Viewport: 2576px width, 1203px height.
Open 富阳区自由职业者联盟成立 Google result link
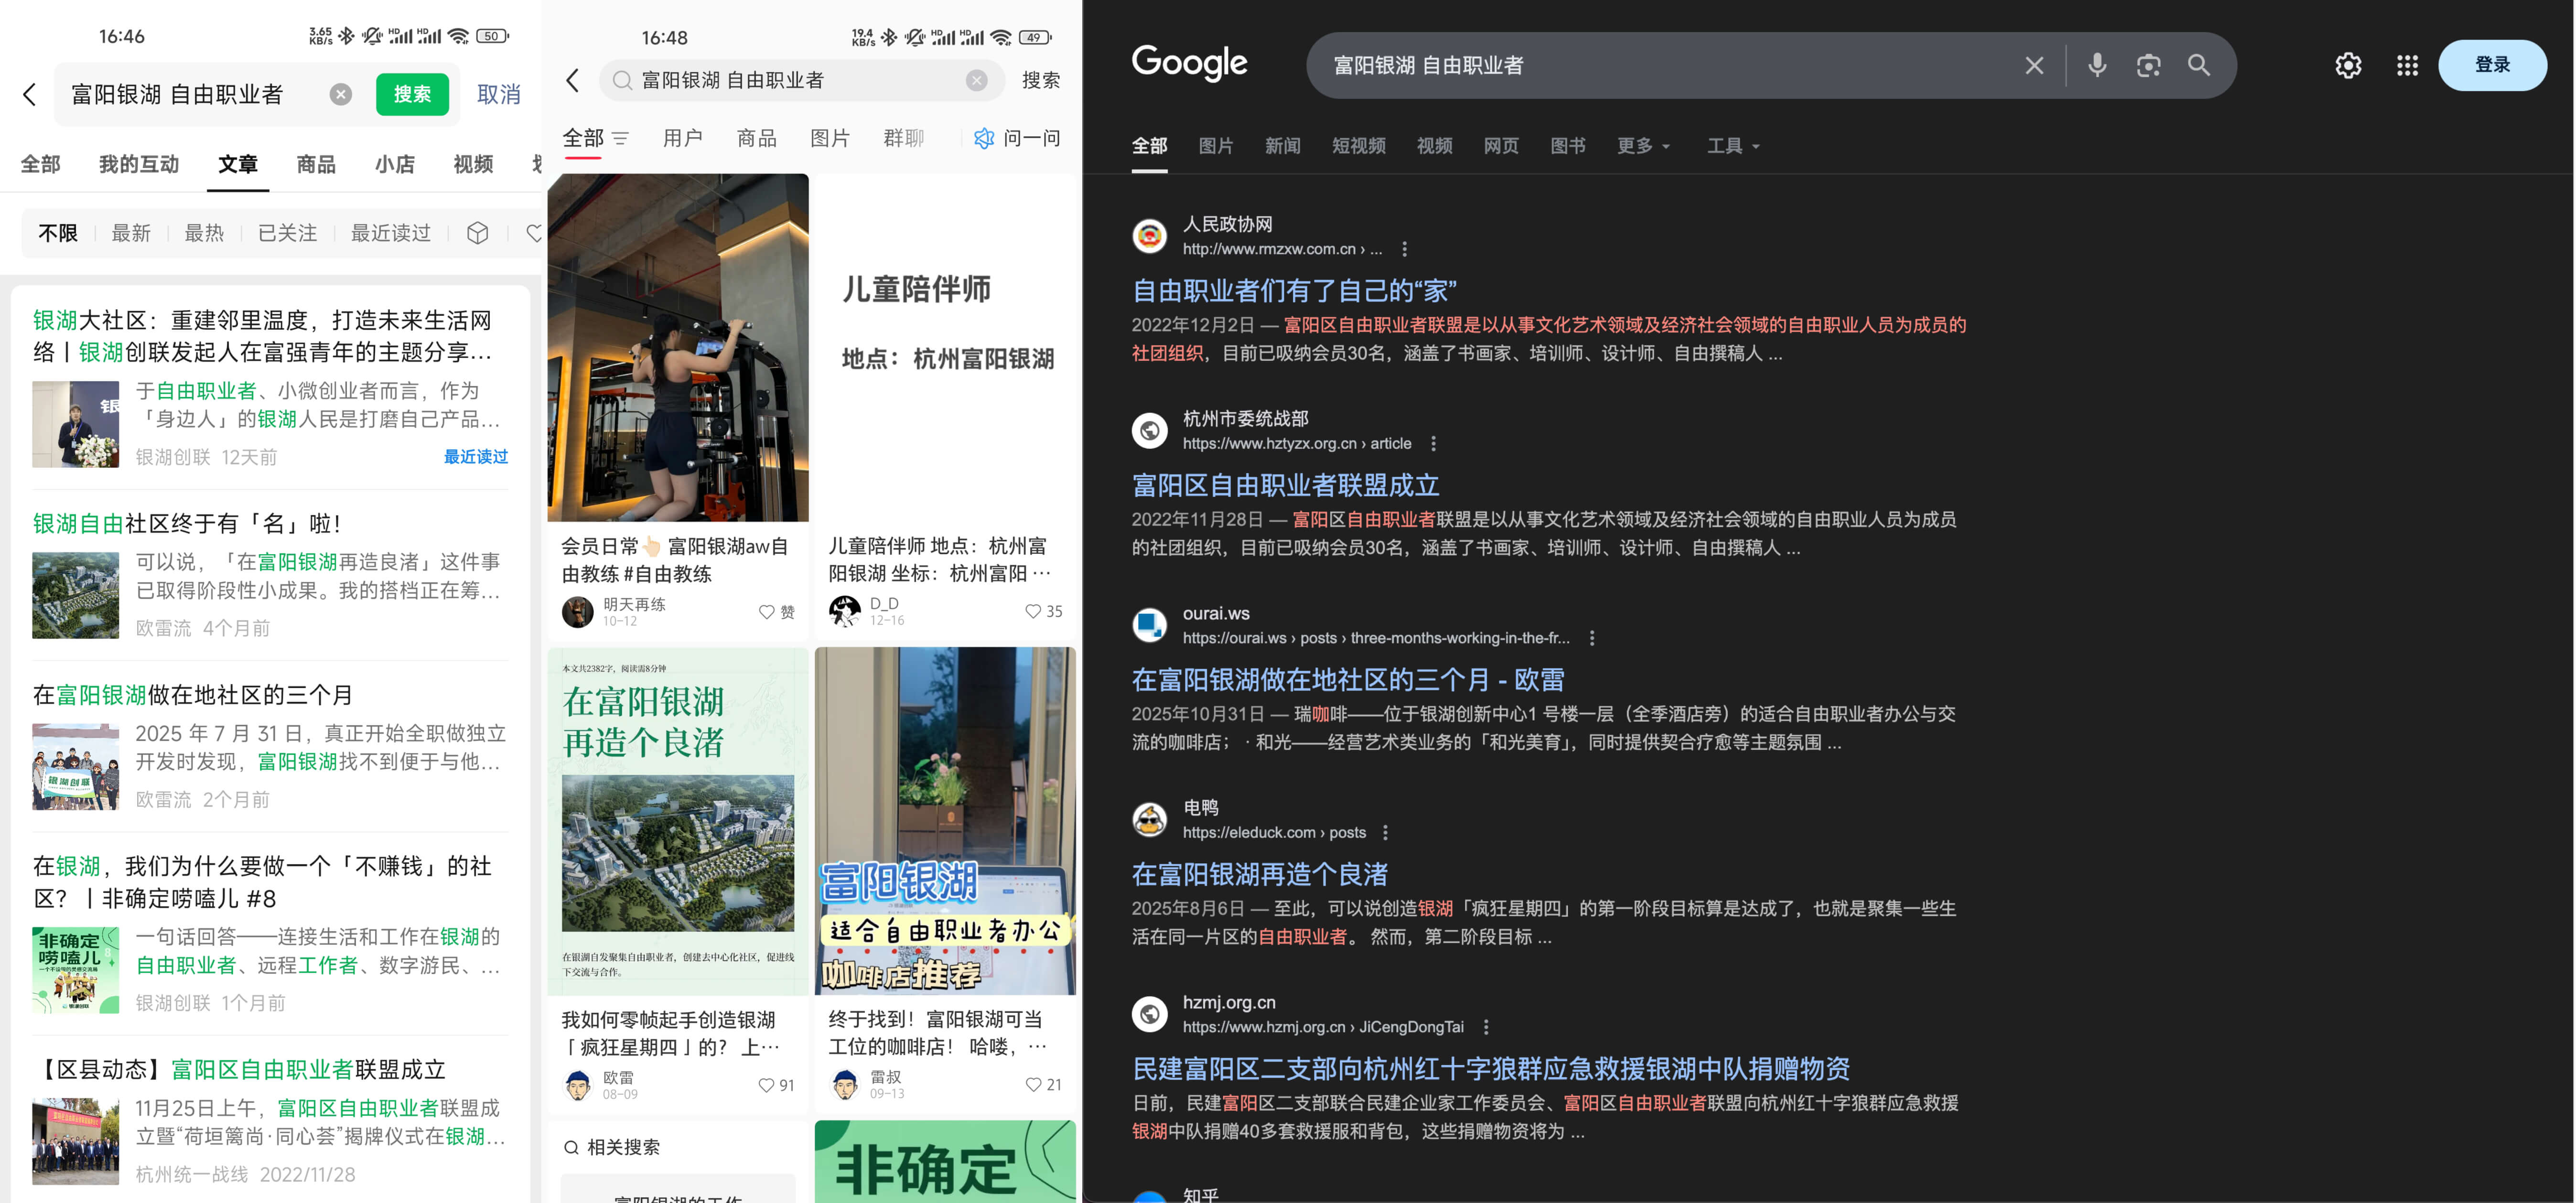coord(1285,485)
